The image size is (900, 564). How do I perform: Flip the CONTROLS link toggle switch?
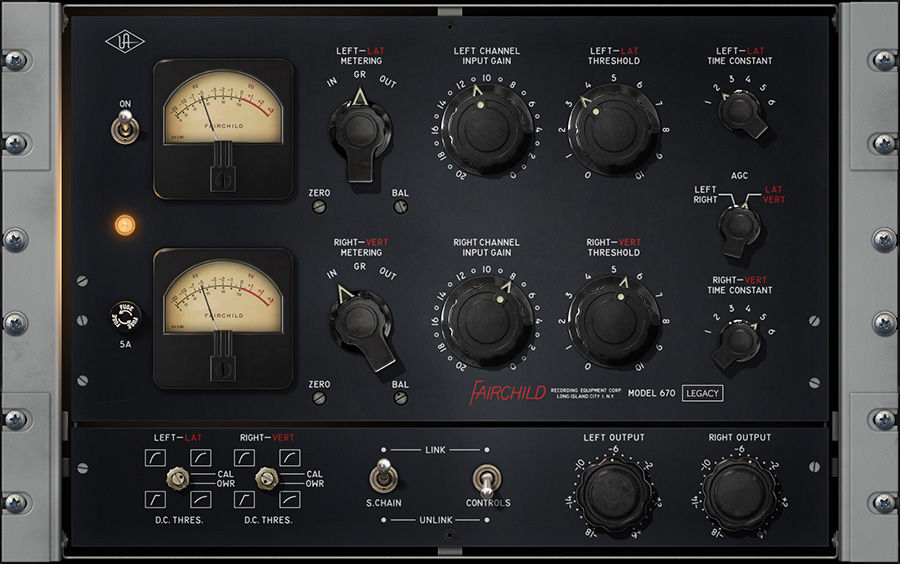click(x=487, y=480)
